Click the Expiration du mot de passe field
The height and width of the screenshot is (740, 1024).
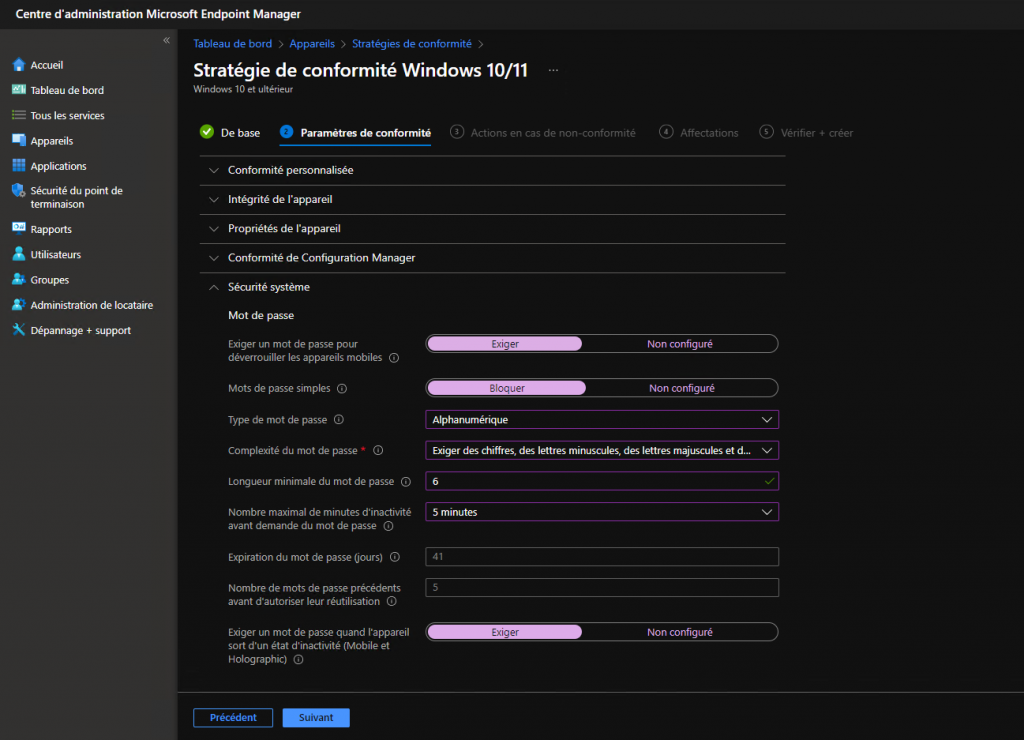[x=601, y=556]
